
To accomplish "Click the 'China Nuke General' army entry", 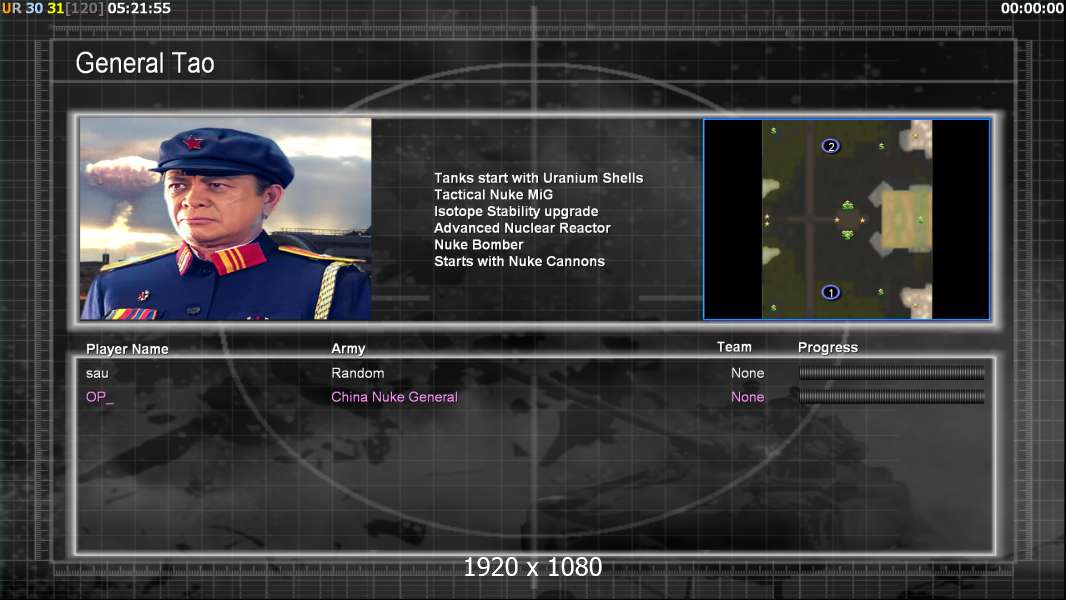I will 394,397.
